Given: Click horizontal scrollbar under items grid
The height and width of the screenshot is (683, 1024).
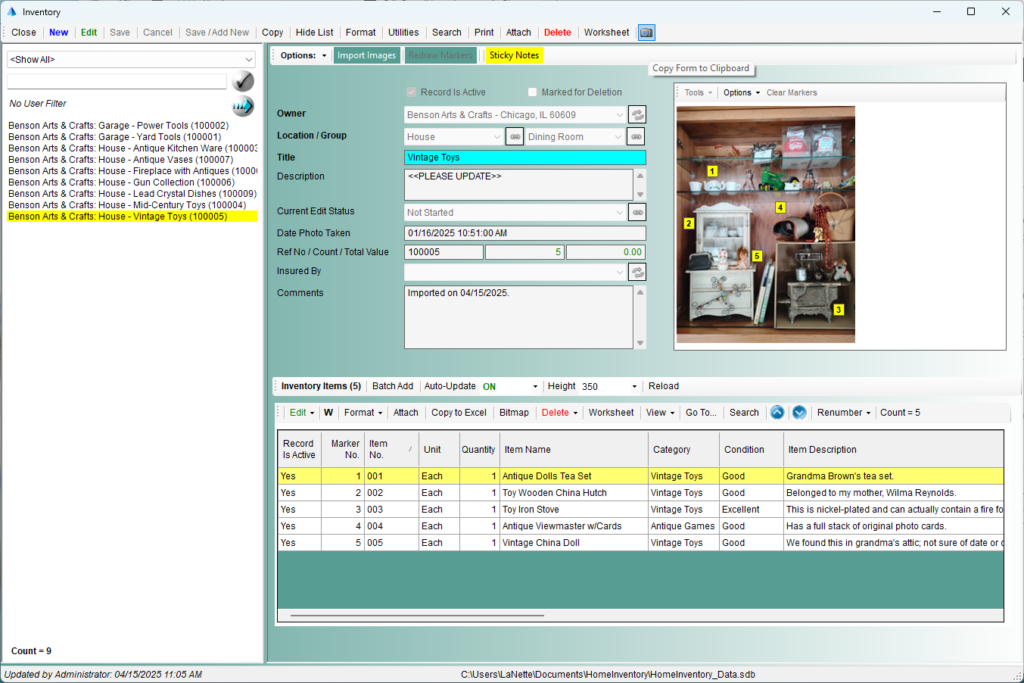Looking at the screenshot, I should pyautogui.click(x=417, y=615).
